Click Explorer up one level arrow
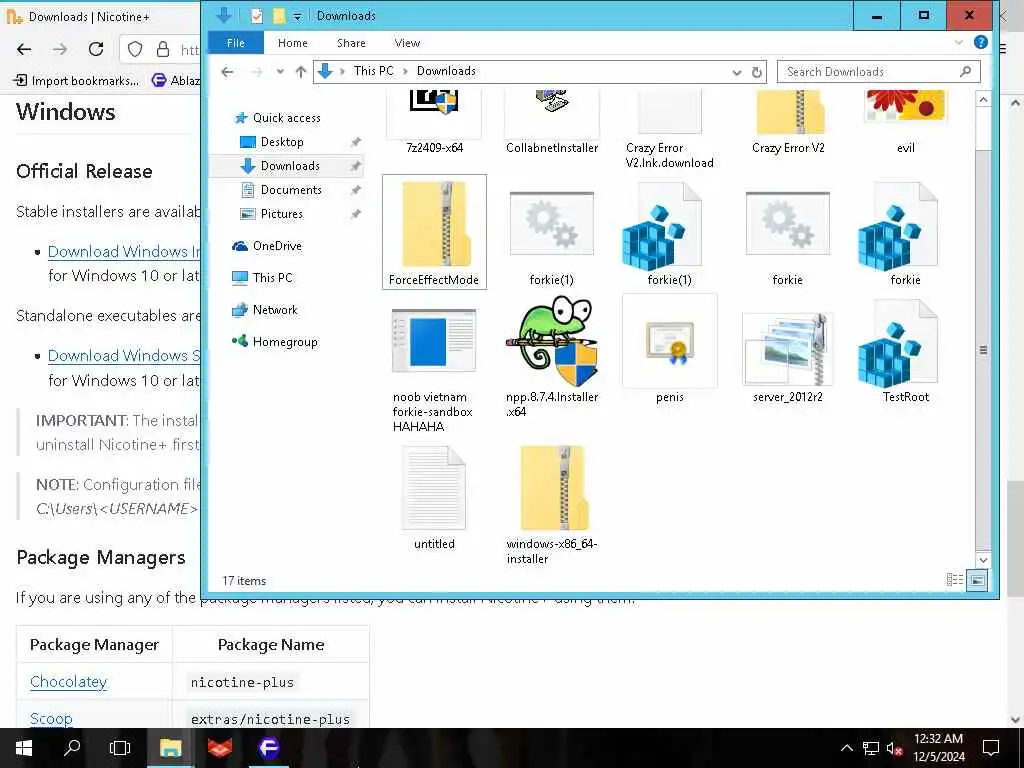Viewport: 1024px width, 768px height. click(x=300, y=72)
